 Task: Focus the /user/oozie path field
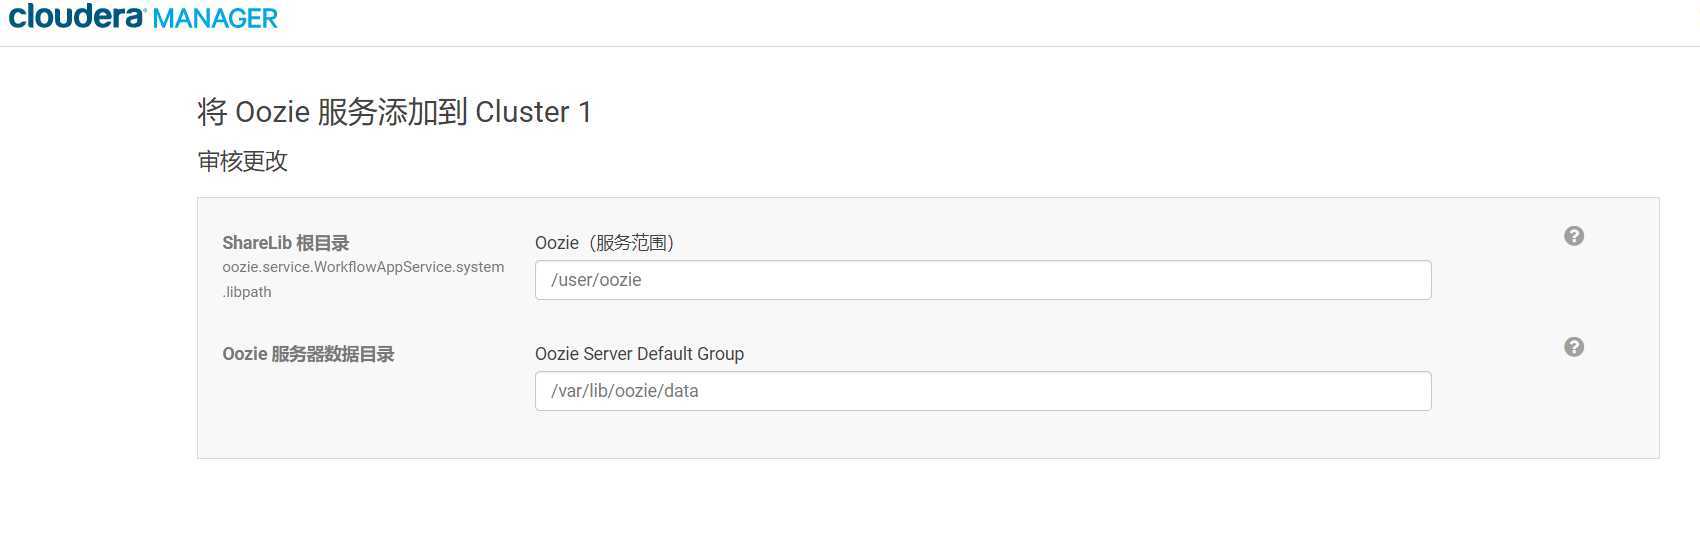pyautogui.click(x=983, y=280)
